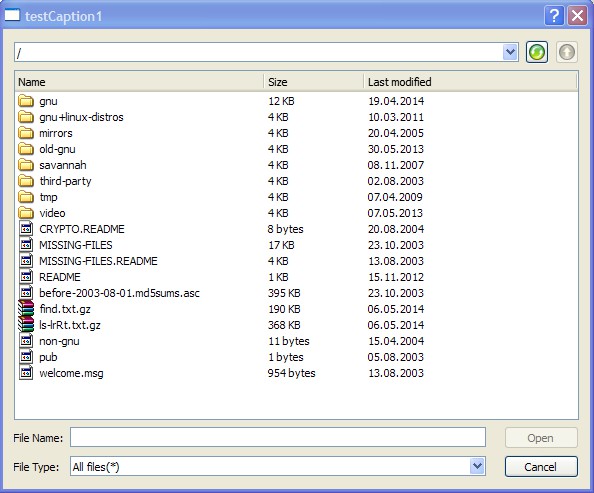The width and height of the screenshot is (594, 493).
Task: Select the gnu folder icon
Action: pos(26,101)
